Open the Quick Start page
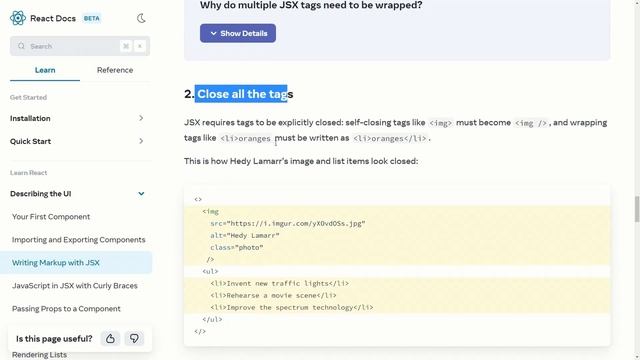Viewport: 640px width, 360px height. 31,141
